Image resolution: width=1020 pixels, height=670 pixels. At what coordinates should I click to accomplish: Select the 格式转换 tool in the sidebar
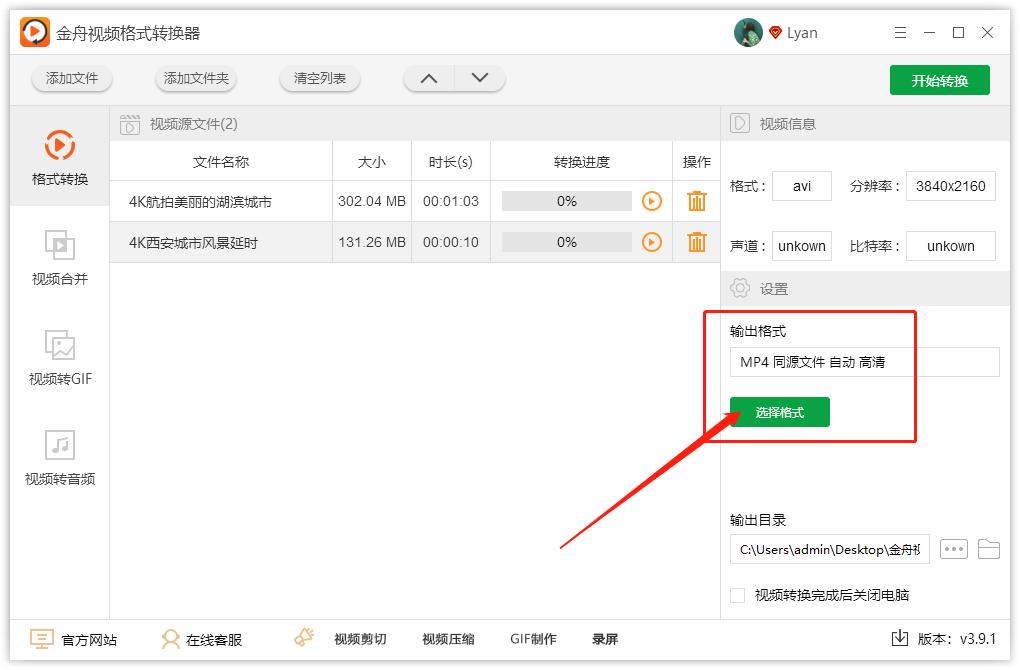tap(60, 158)
